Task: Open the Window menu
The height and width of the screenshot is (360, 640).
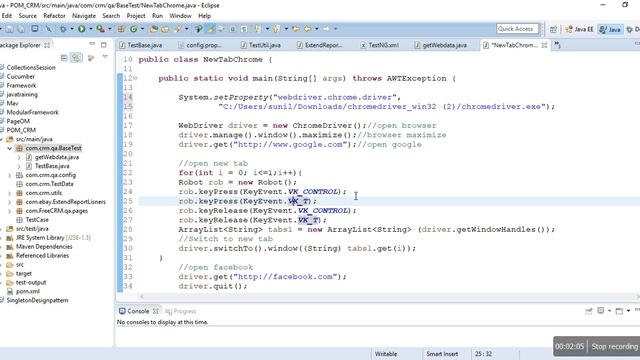Action: 180,16
